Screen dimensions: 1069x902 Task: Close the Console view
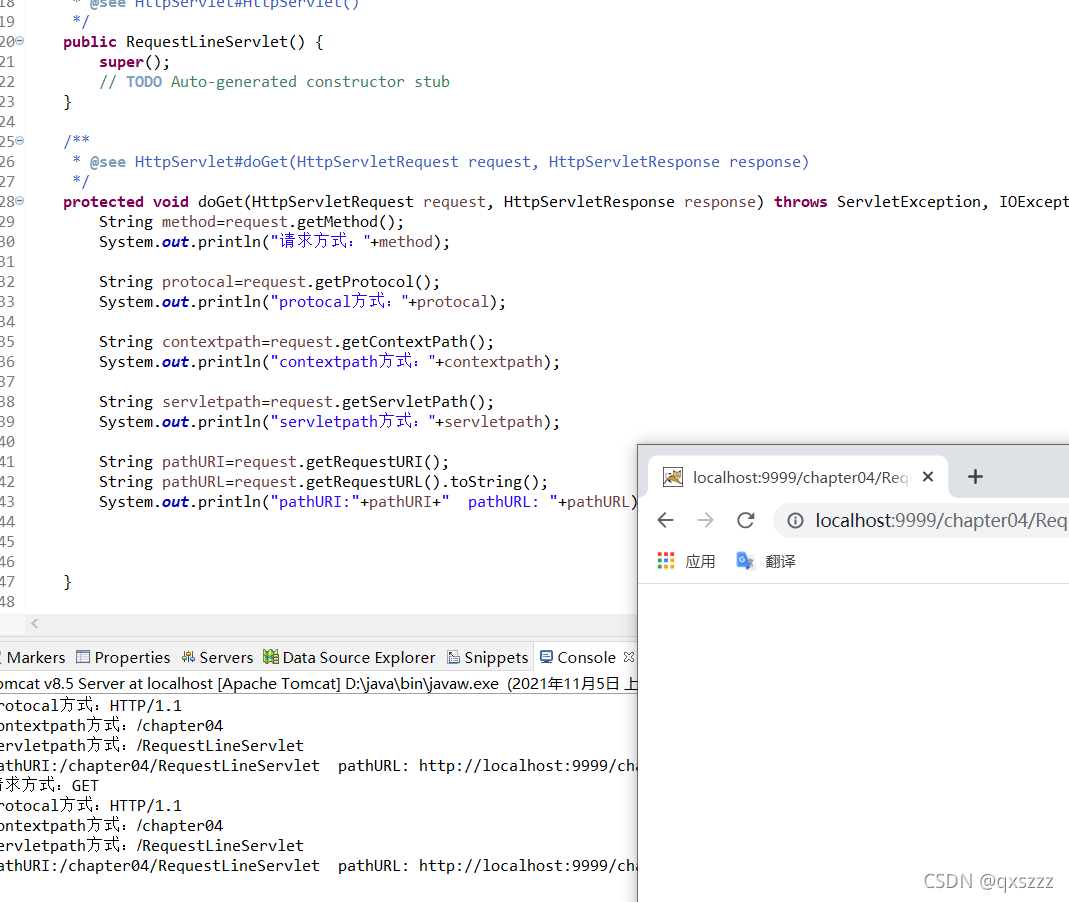tap(629, 657)
